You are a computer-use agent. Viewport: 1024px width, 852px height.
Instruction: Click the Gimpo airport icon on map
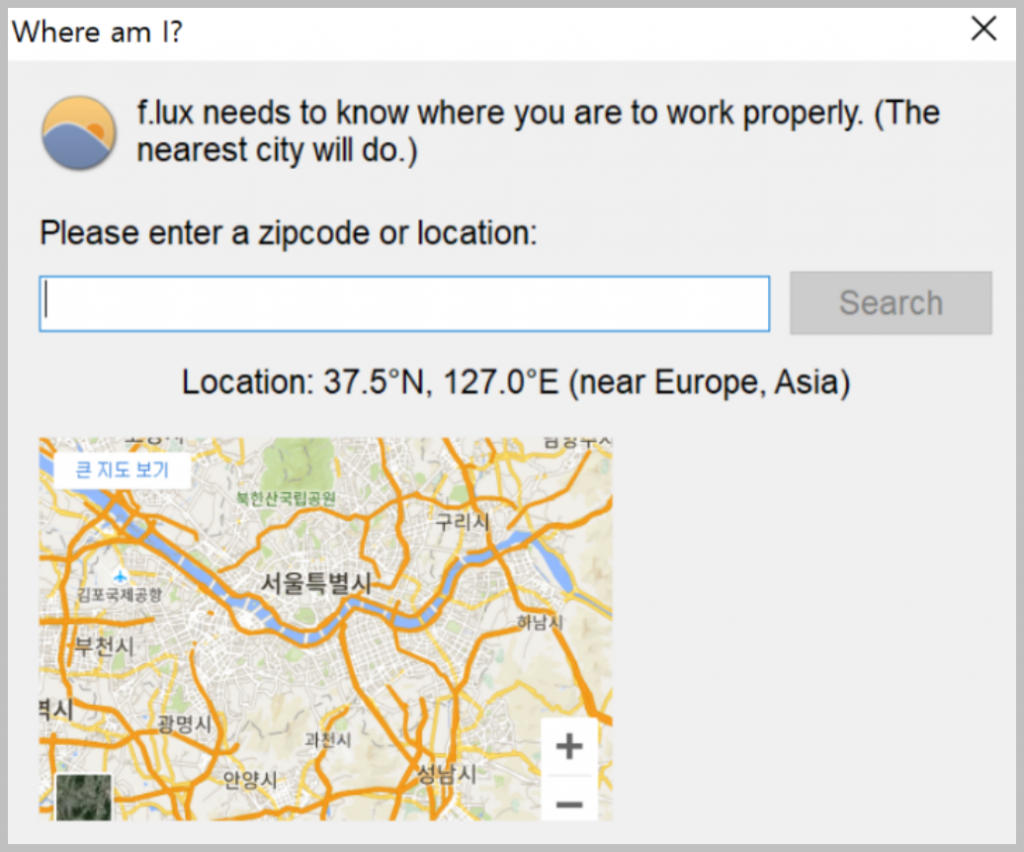(x=120, y=576)
